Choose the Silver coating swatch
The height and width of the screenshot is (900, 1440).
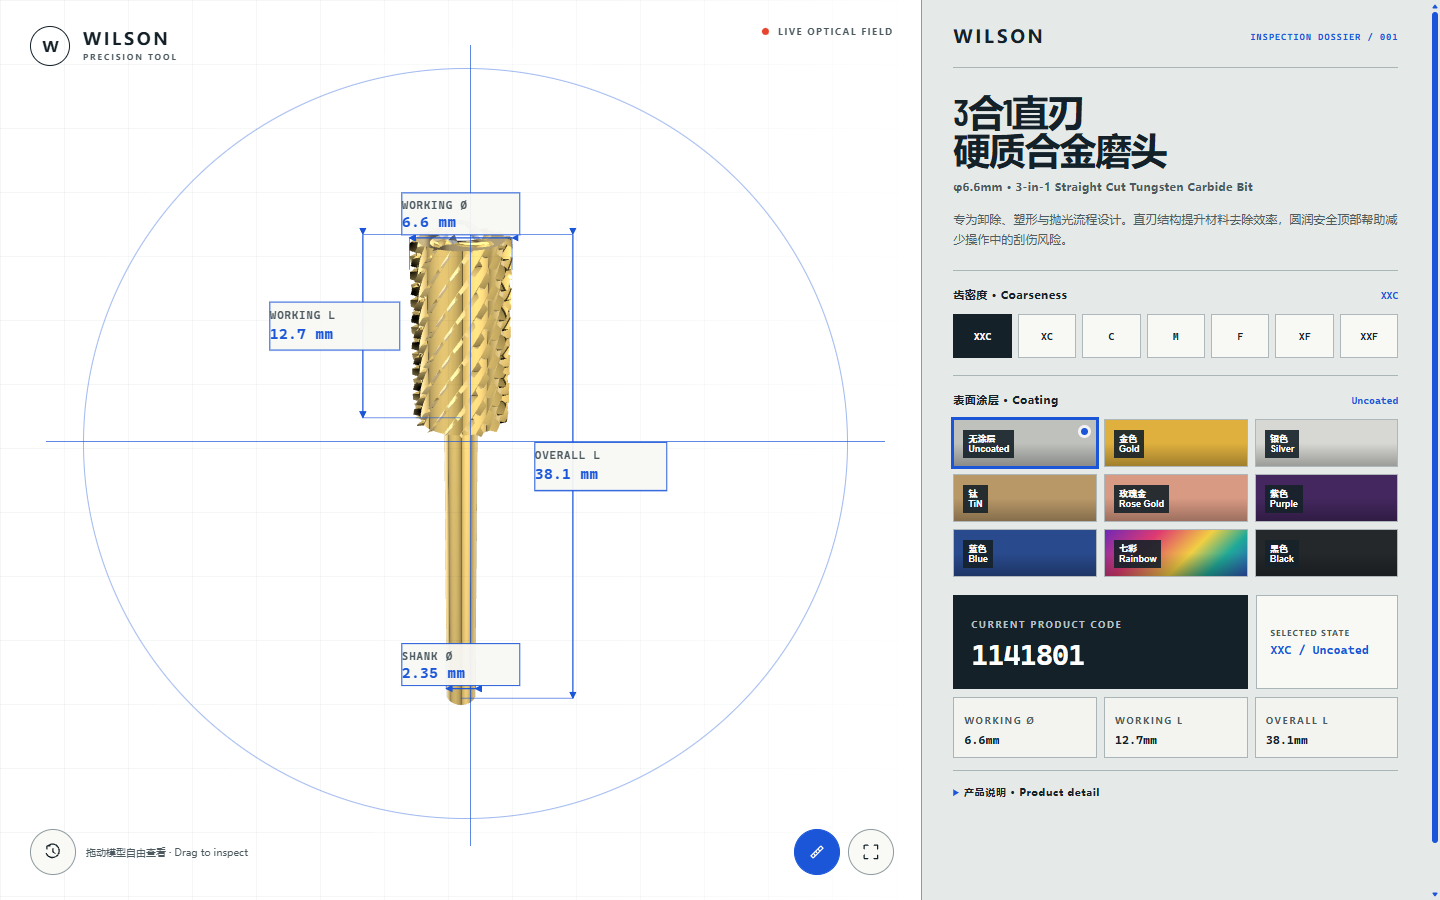1326,443
